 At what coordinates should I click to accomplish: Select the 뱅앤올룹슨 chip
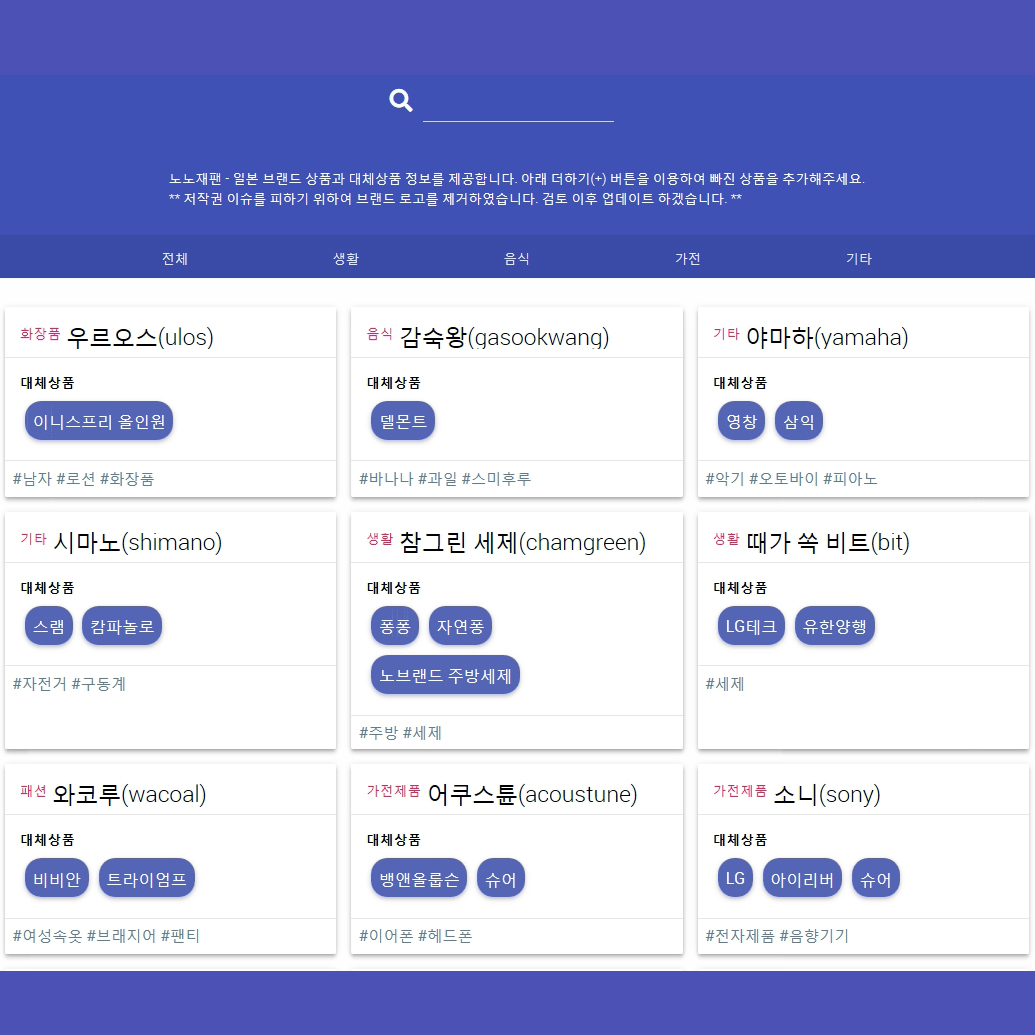point(419,878)
